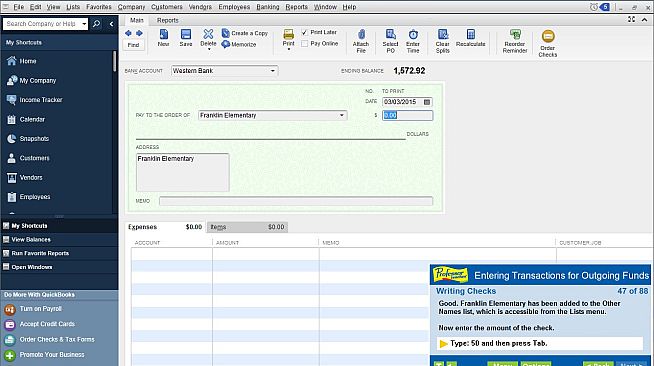Screen dimensions: 654x366
Task: Open Select PO
Action: (x=390, y=41)
